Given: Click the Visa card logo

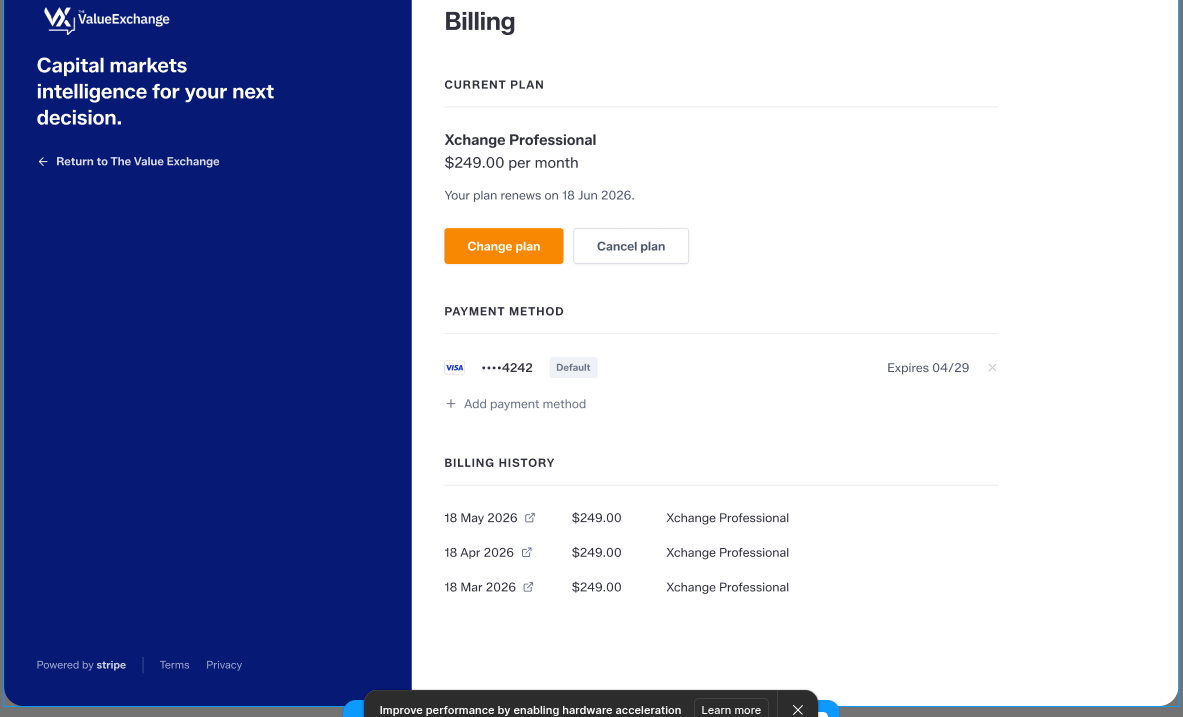Looking at the screenshot, I should (454, 368).
